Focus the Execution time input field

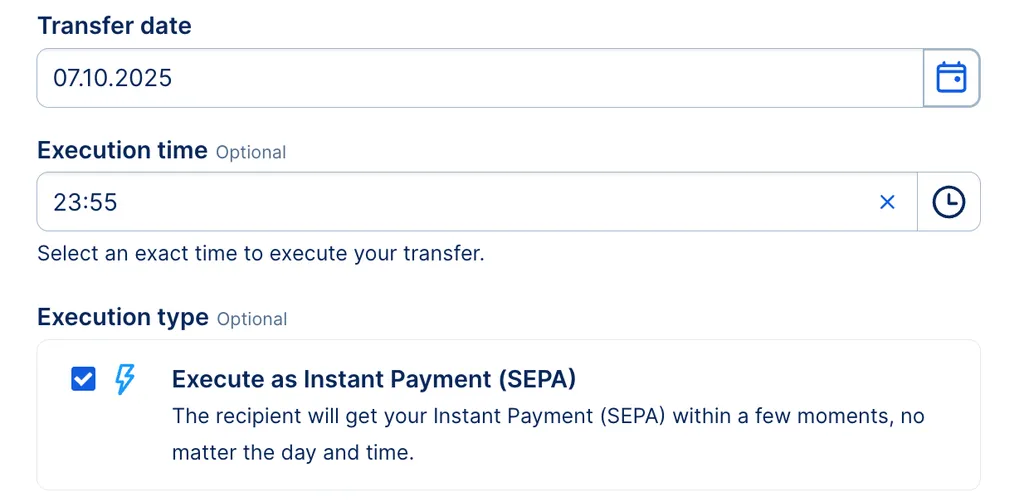(450, 202)
